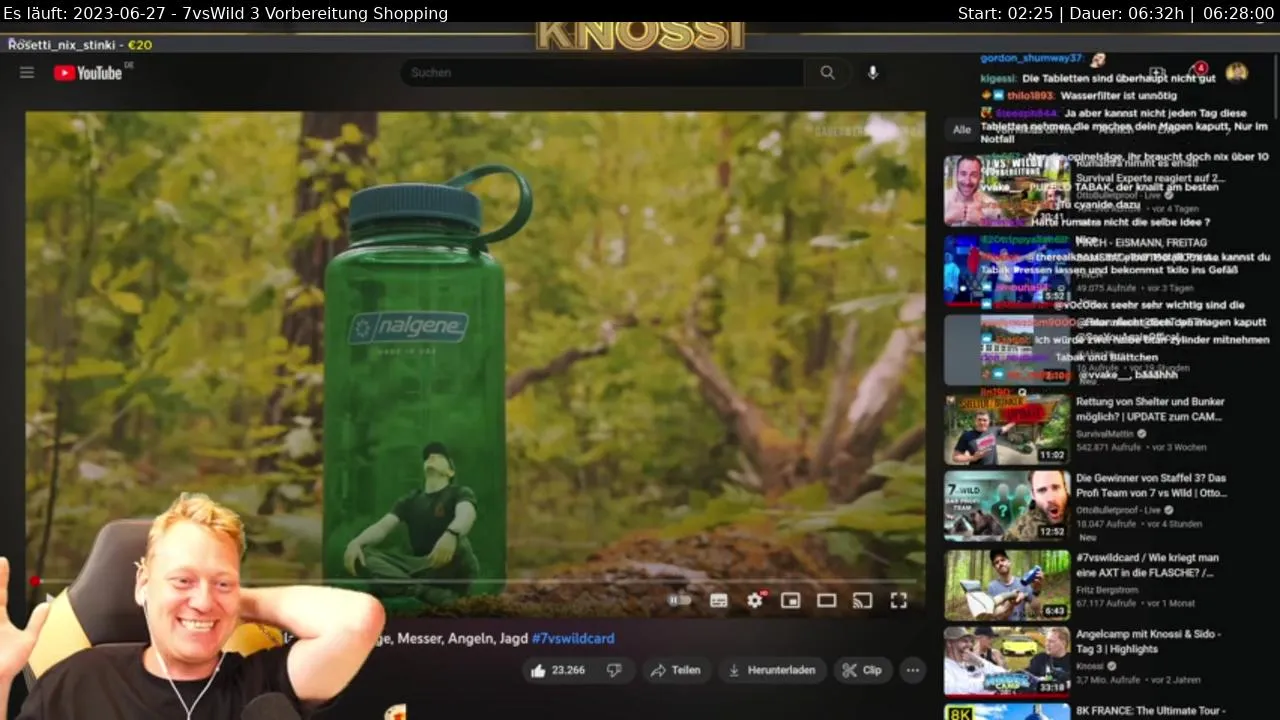
Task: Create a clip with Clip button
Action: (862, 670)
